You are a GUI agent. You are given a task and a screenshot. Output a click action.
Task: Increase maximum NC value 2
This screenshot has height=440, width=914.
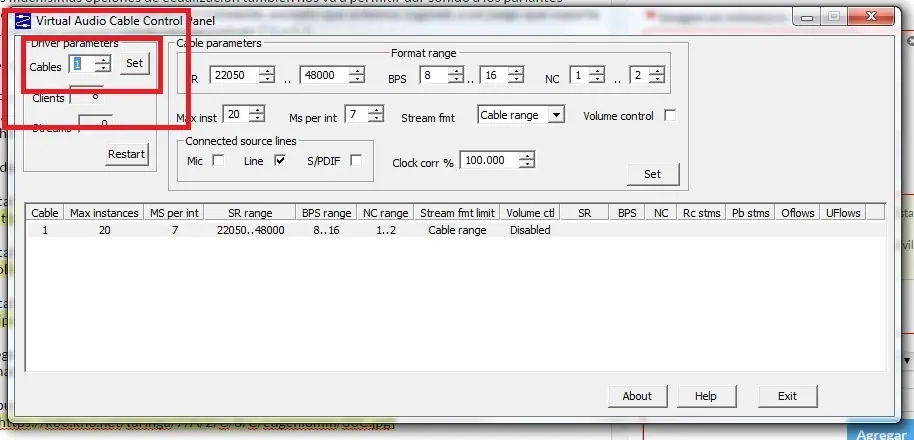[657, 71]
